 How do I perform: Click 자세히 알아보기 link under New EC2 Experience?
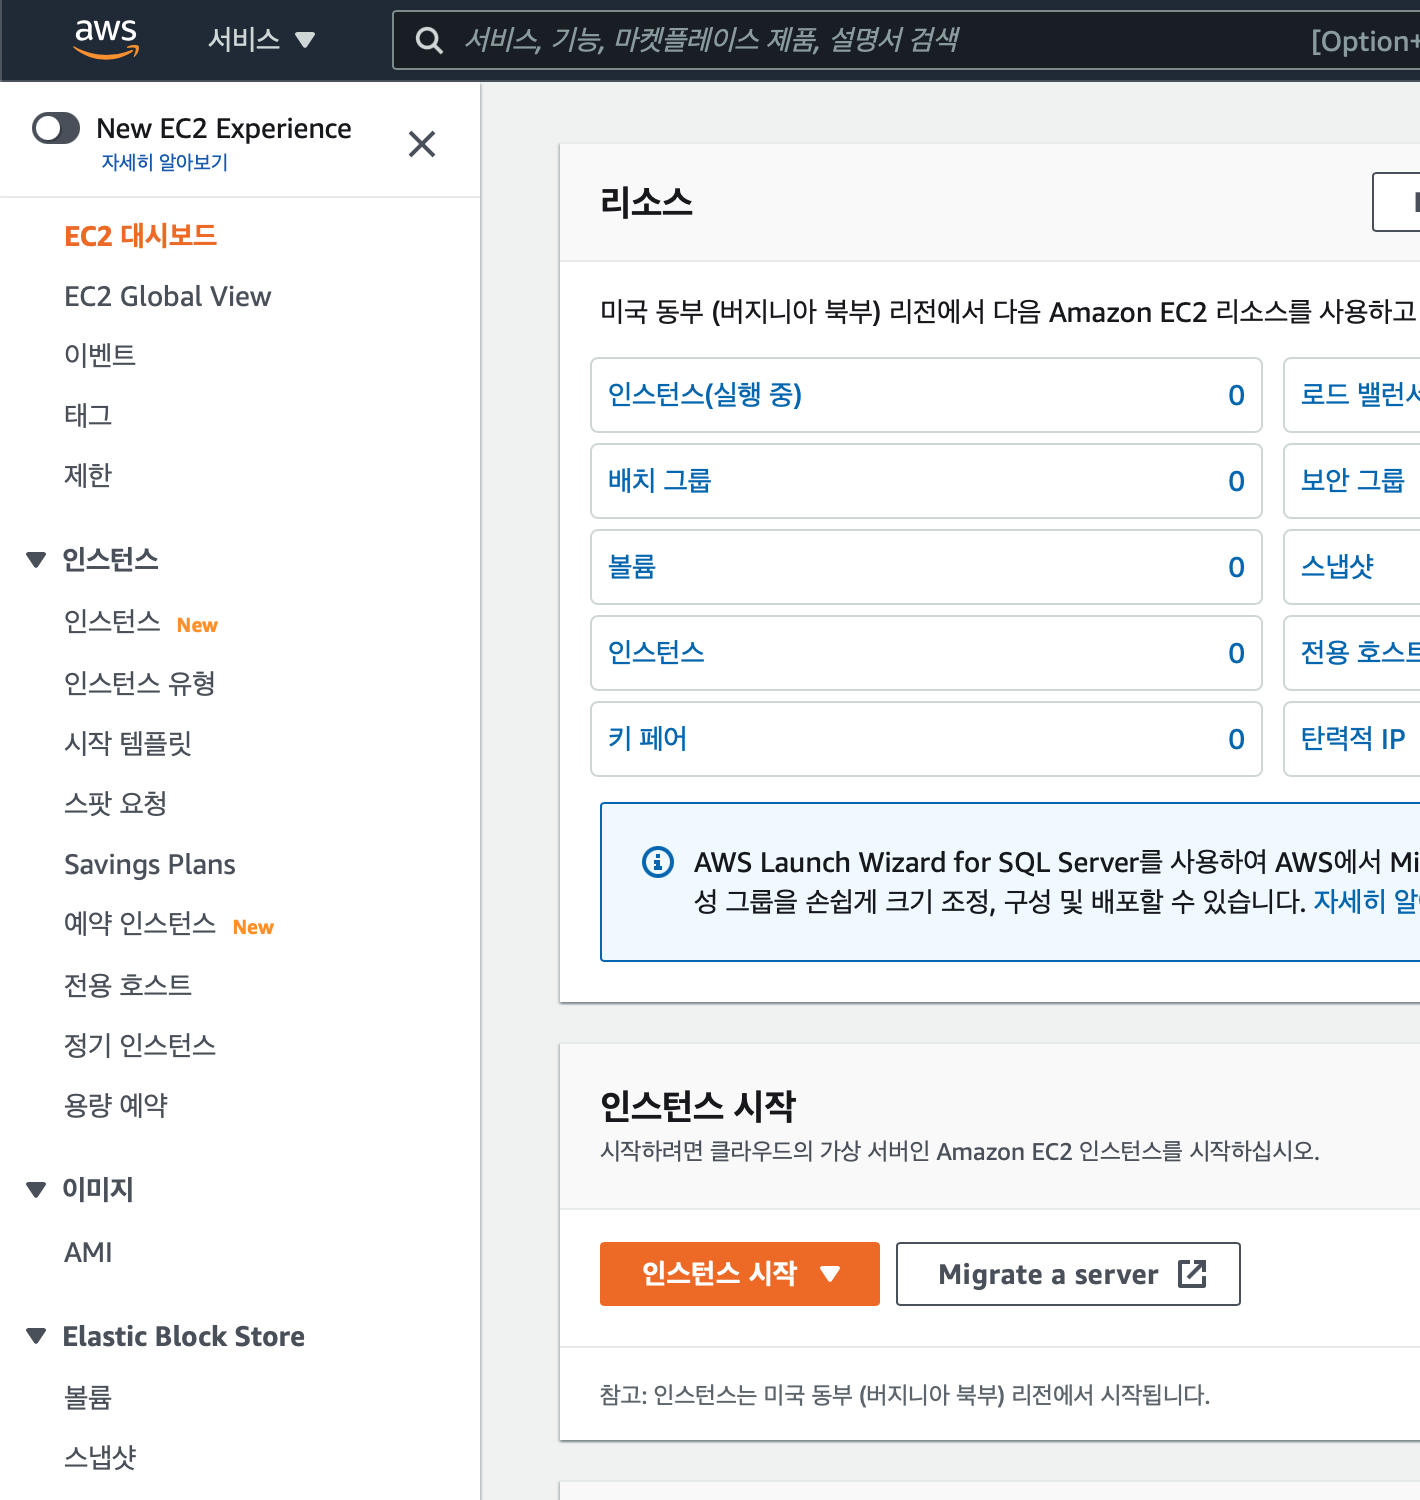coord(165,162)
